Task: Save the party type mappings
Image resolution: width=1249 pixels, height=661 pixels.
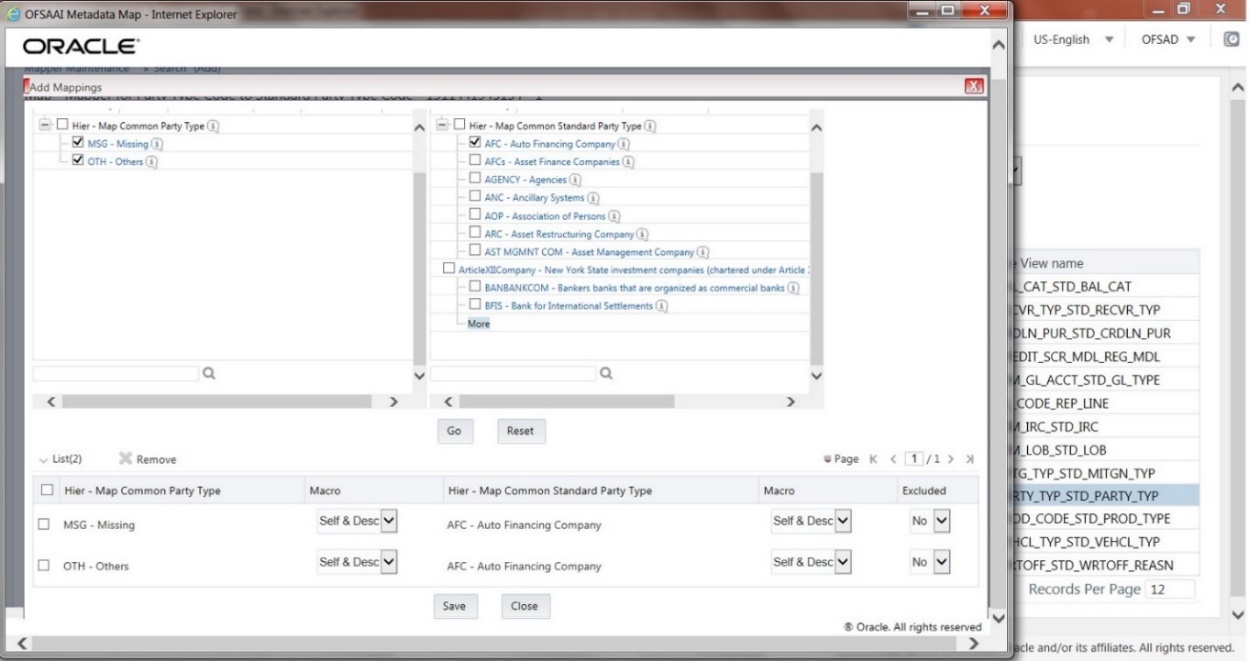Action: (455, 606)
